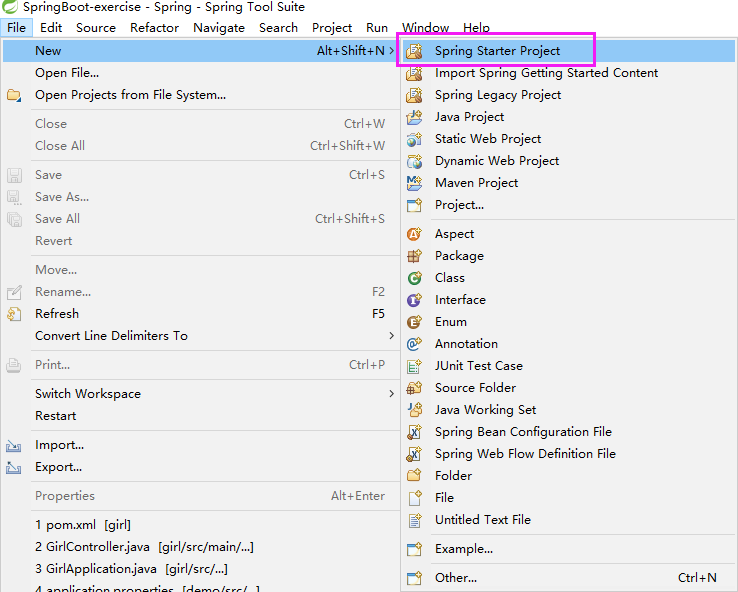Open the Edit menu

(x=51, y=28)
